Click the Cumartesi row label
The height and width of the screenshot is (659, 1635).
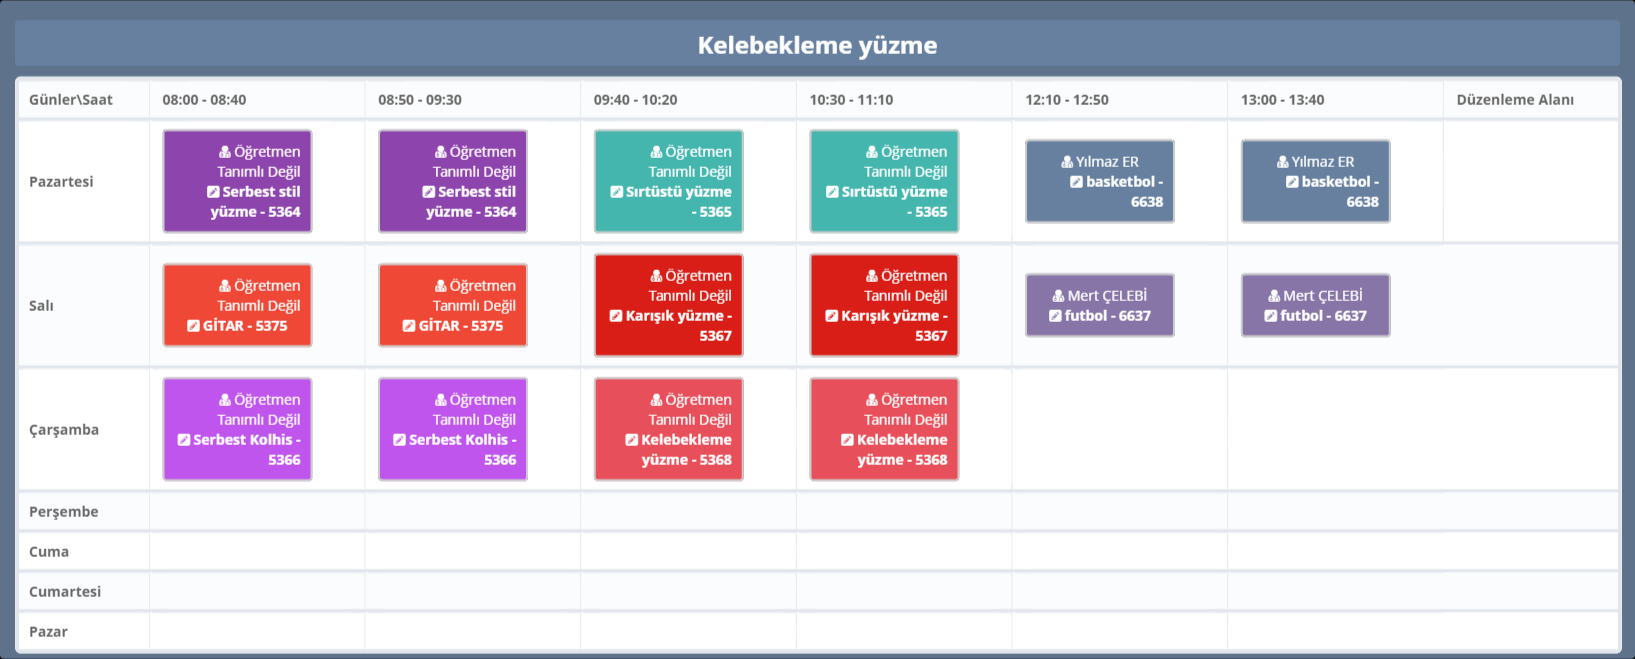(65, 591)
